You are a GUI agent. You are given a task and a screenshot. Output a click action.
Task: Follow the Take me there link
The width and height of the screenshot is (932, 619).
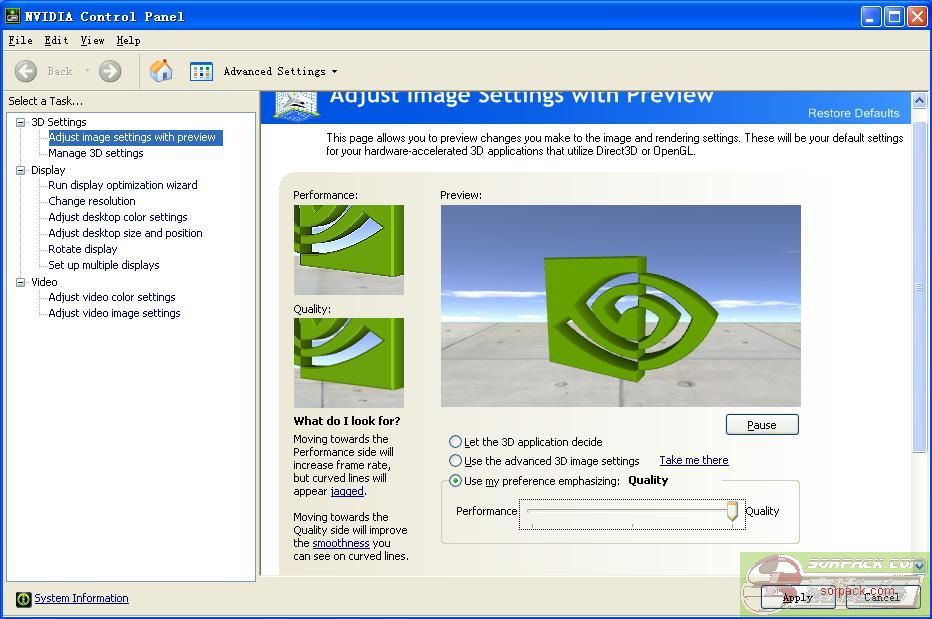(693, 460)
